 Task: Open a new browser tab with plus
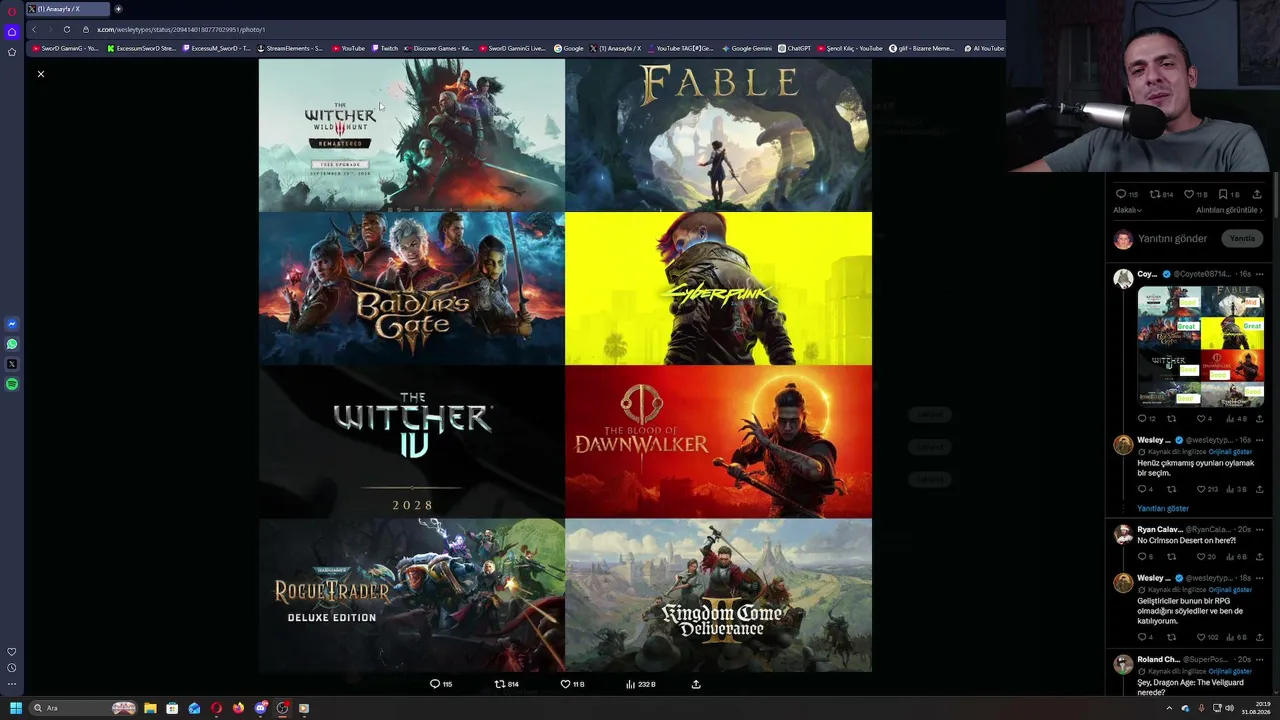(x=118, y=9)
